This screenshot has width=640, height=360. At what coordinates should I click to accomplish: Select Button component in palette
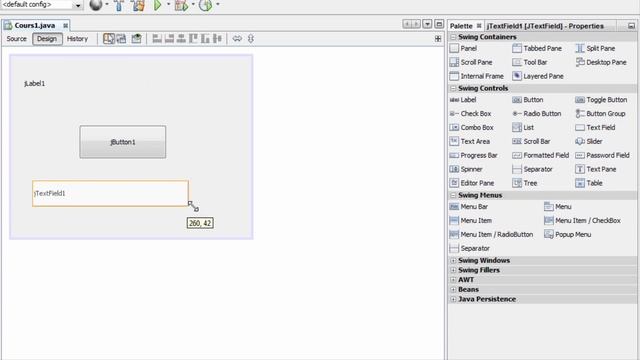pos(528,100)
